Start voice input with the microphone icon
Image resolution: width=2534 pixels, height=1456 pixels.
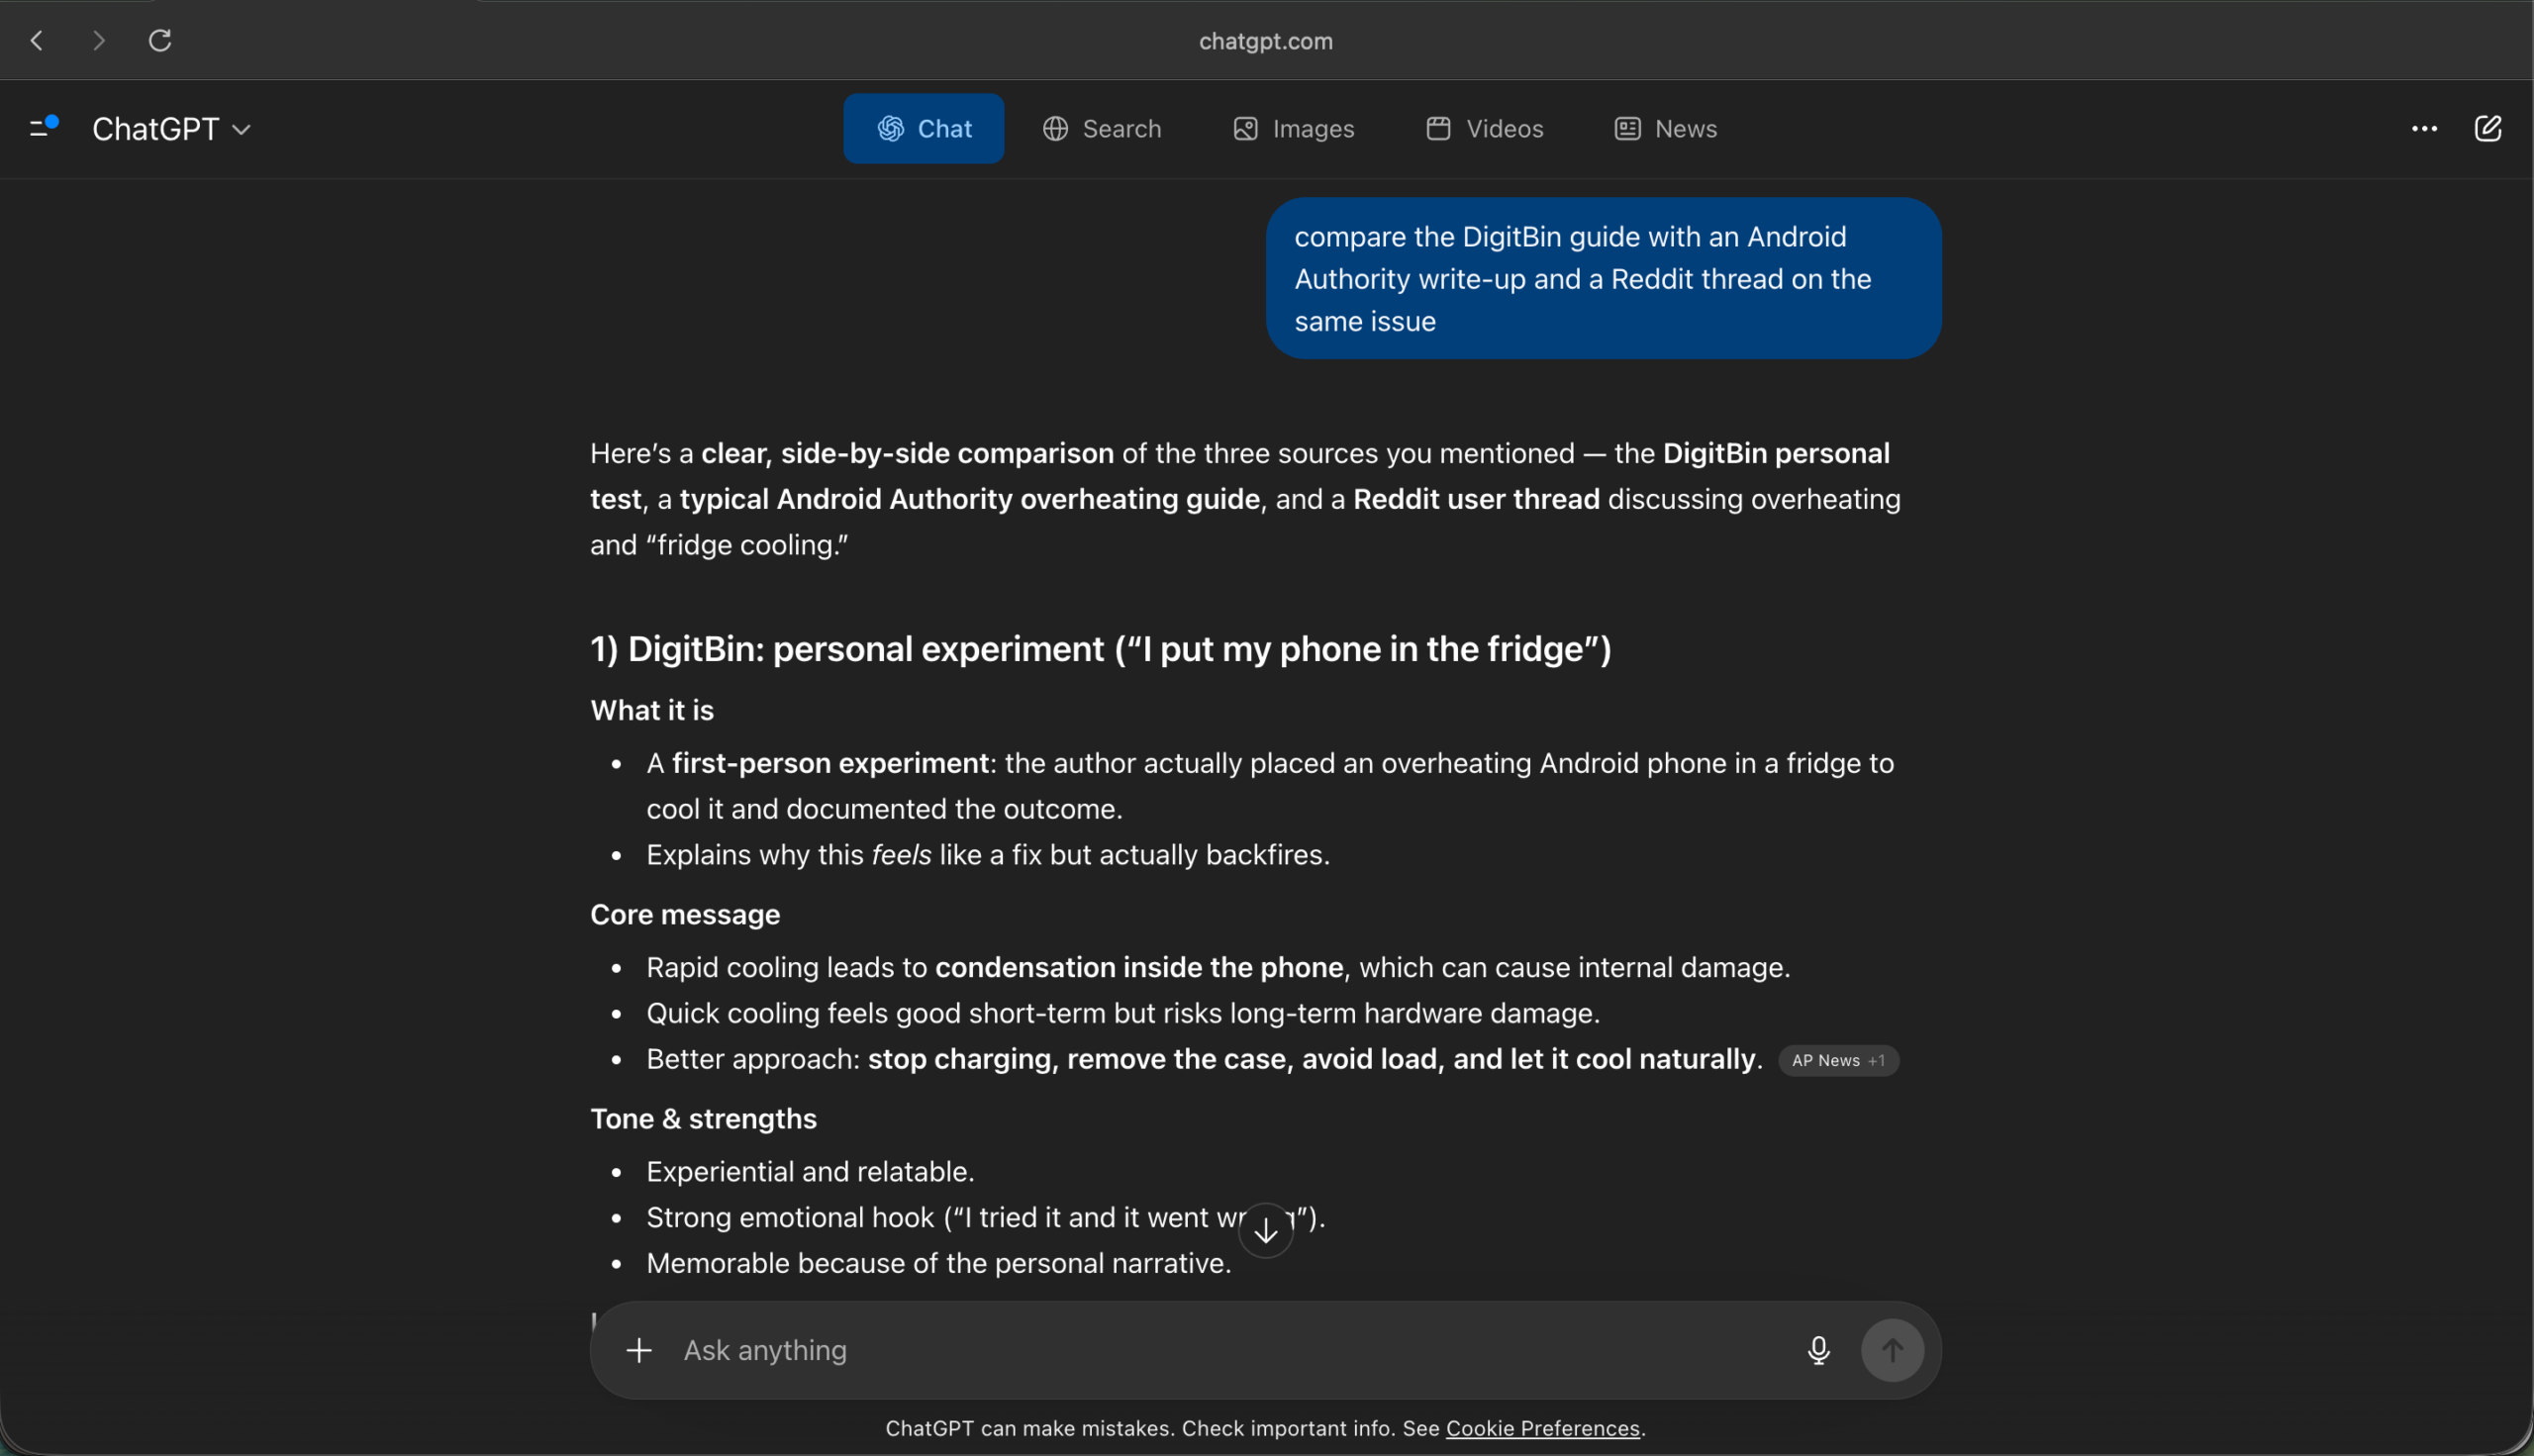pos(1818,1350)
